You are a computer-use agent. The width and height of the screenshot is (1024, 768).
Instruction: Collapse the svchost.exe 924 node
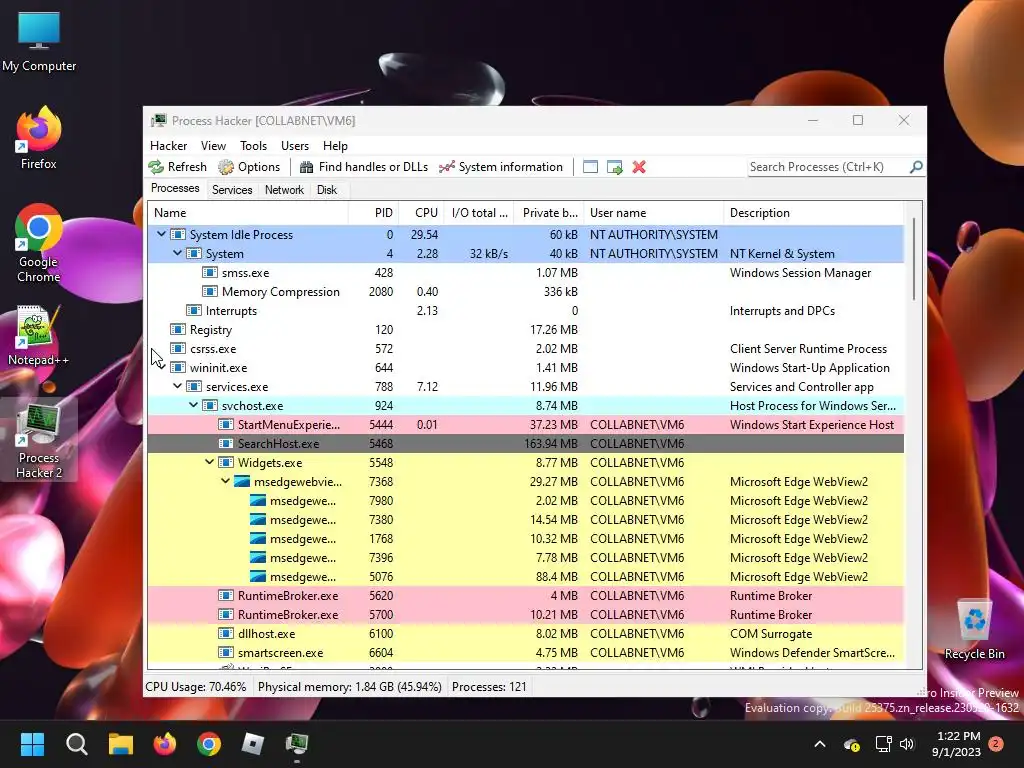[193, 405]
